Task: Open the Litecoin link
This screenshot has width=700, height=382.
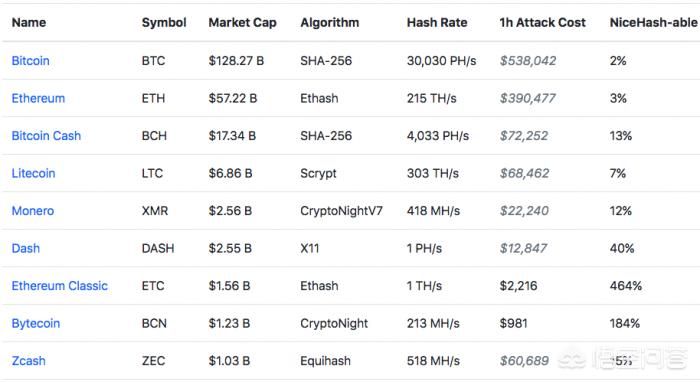Action: point(33,173)
